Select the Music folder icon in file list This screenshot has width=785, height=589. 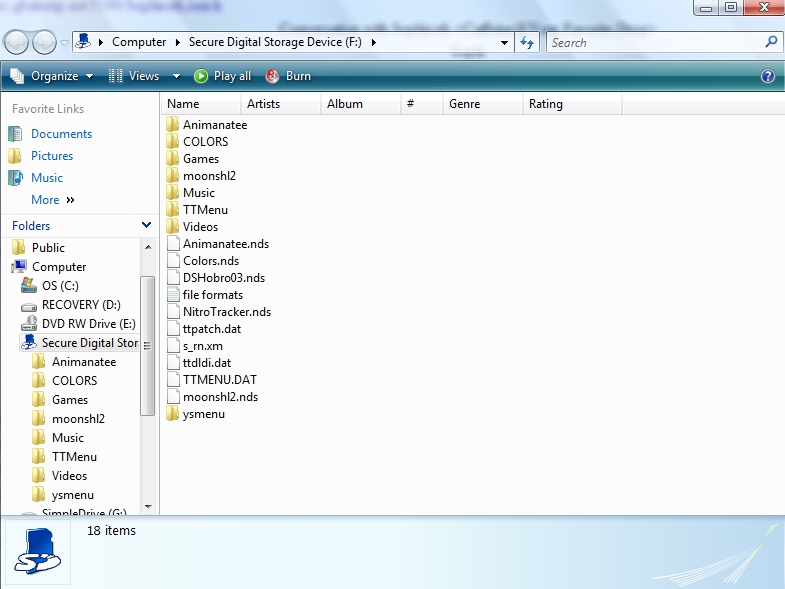[x=173, y=193]
